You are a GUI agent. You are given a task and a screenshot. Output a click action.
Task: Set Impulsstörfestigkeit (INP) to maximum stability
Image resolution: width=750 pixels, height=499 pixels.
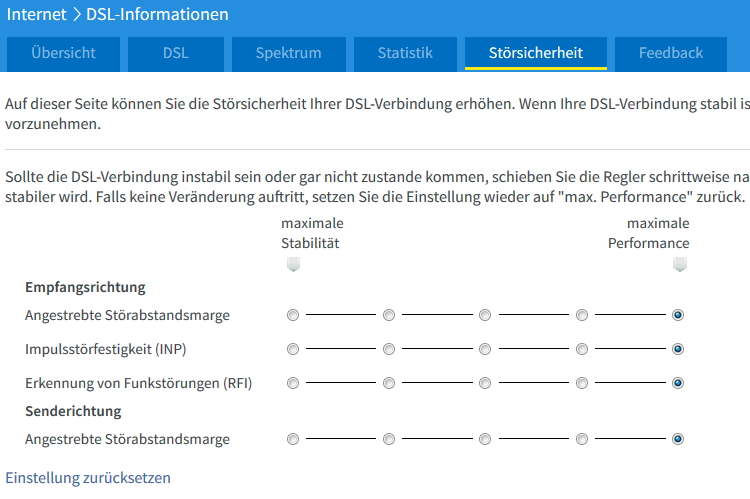click(x=293, y=349)
